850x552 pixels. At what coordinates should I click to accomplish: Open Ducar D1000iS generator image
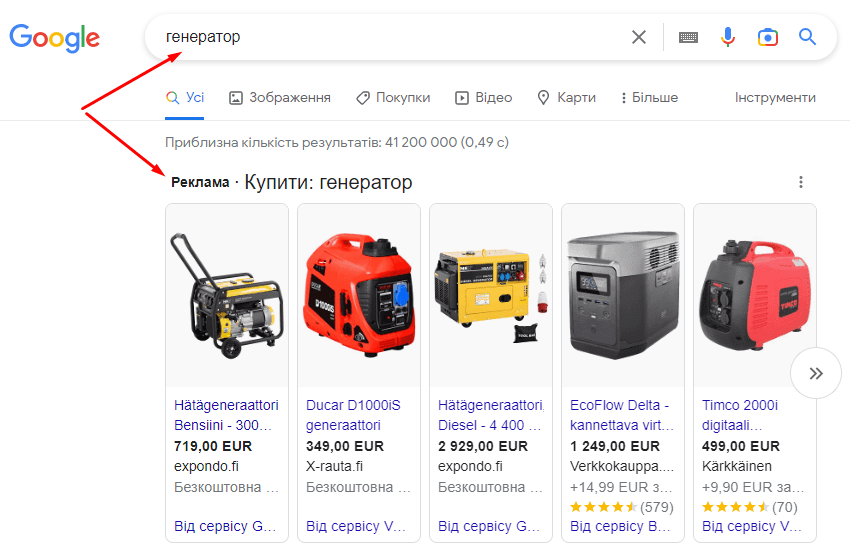(359, 296)
